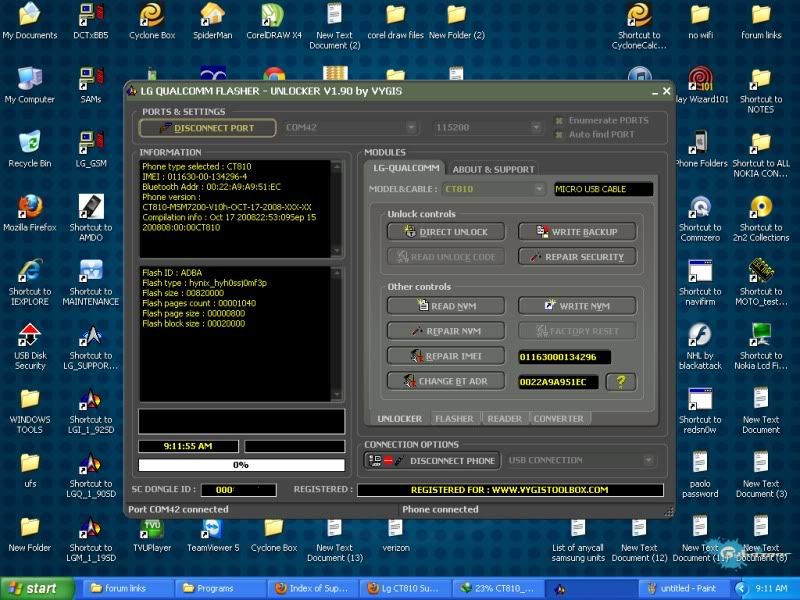Image resolution: width=800 pixels, height=600 pixels.
Task: Open the USB Disk Security icon
Action: click(x=30, y=347)
